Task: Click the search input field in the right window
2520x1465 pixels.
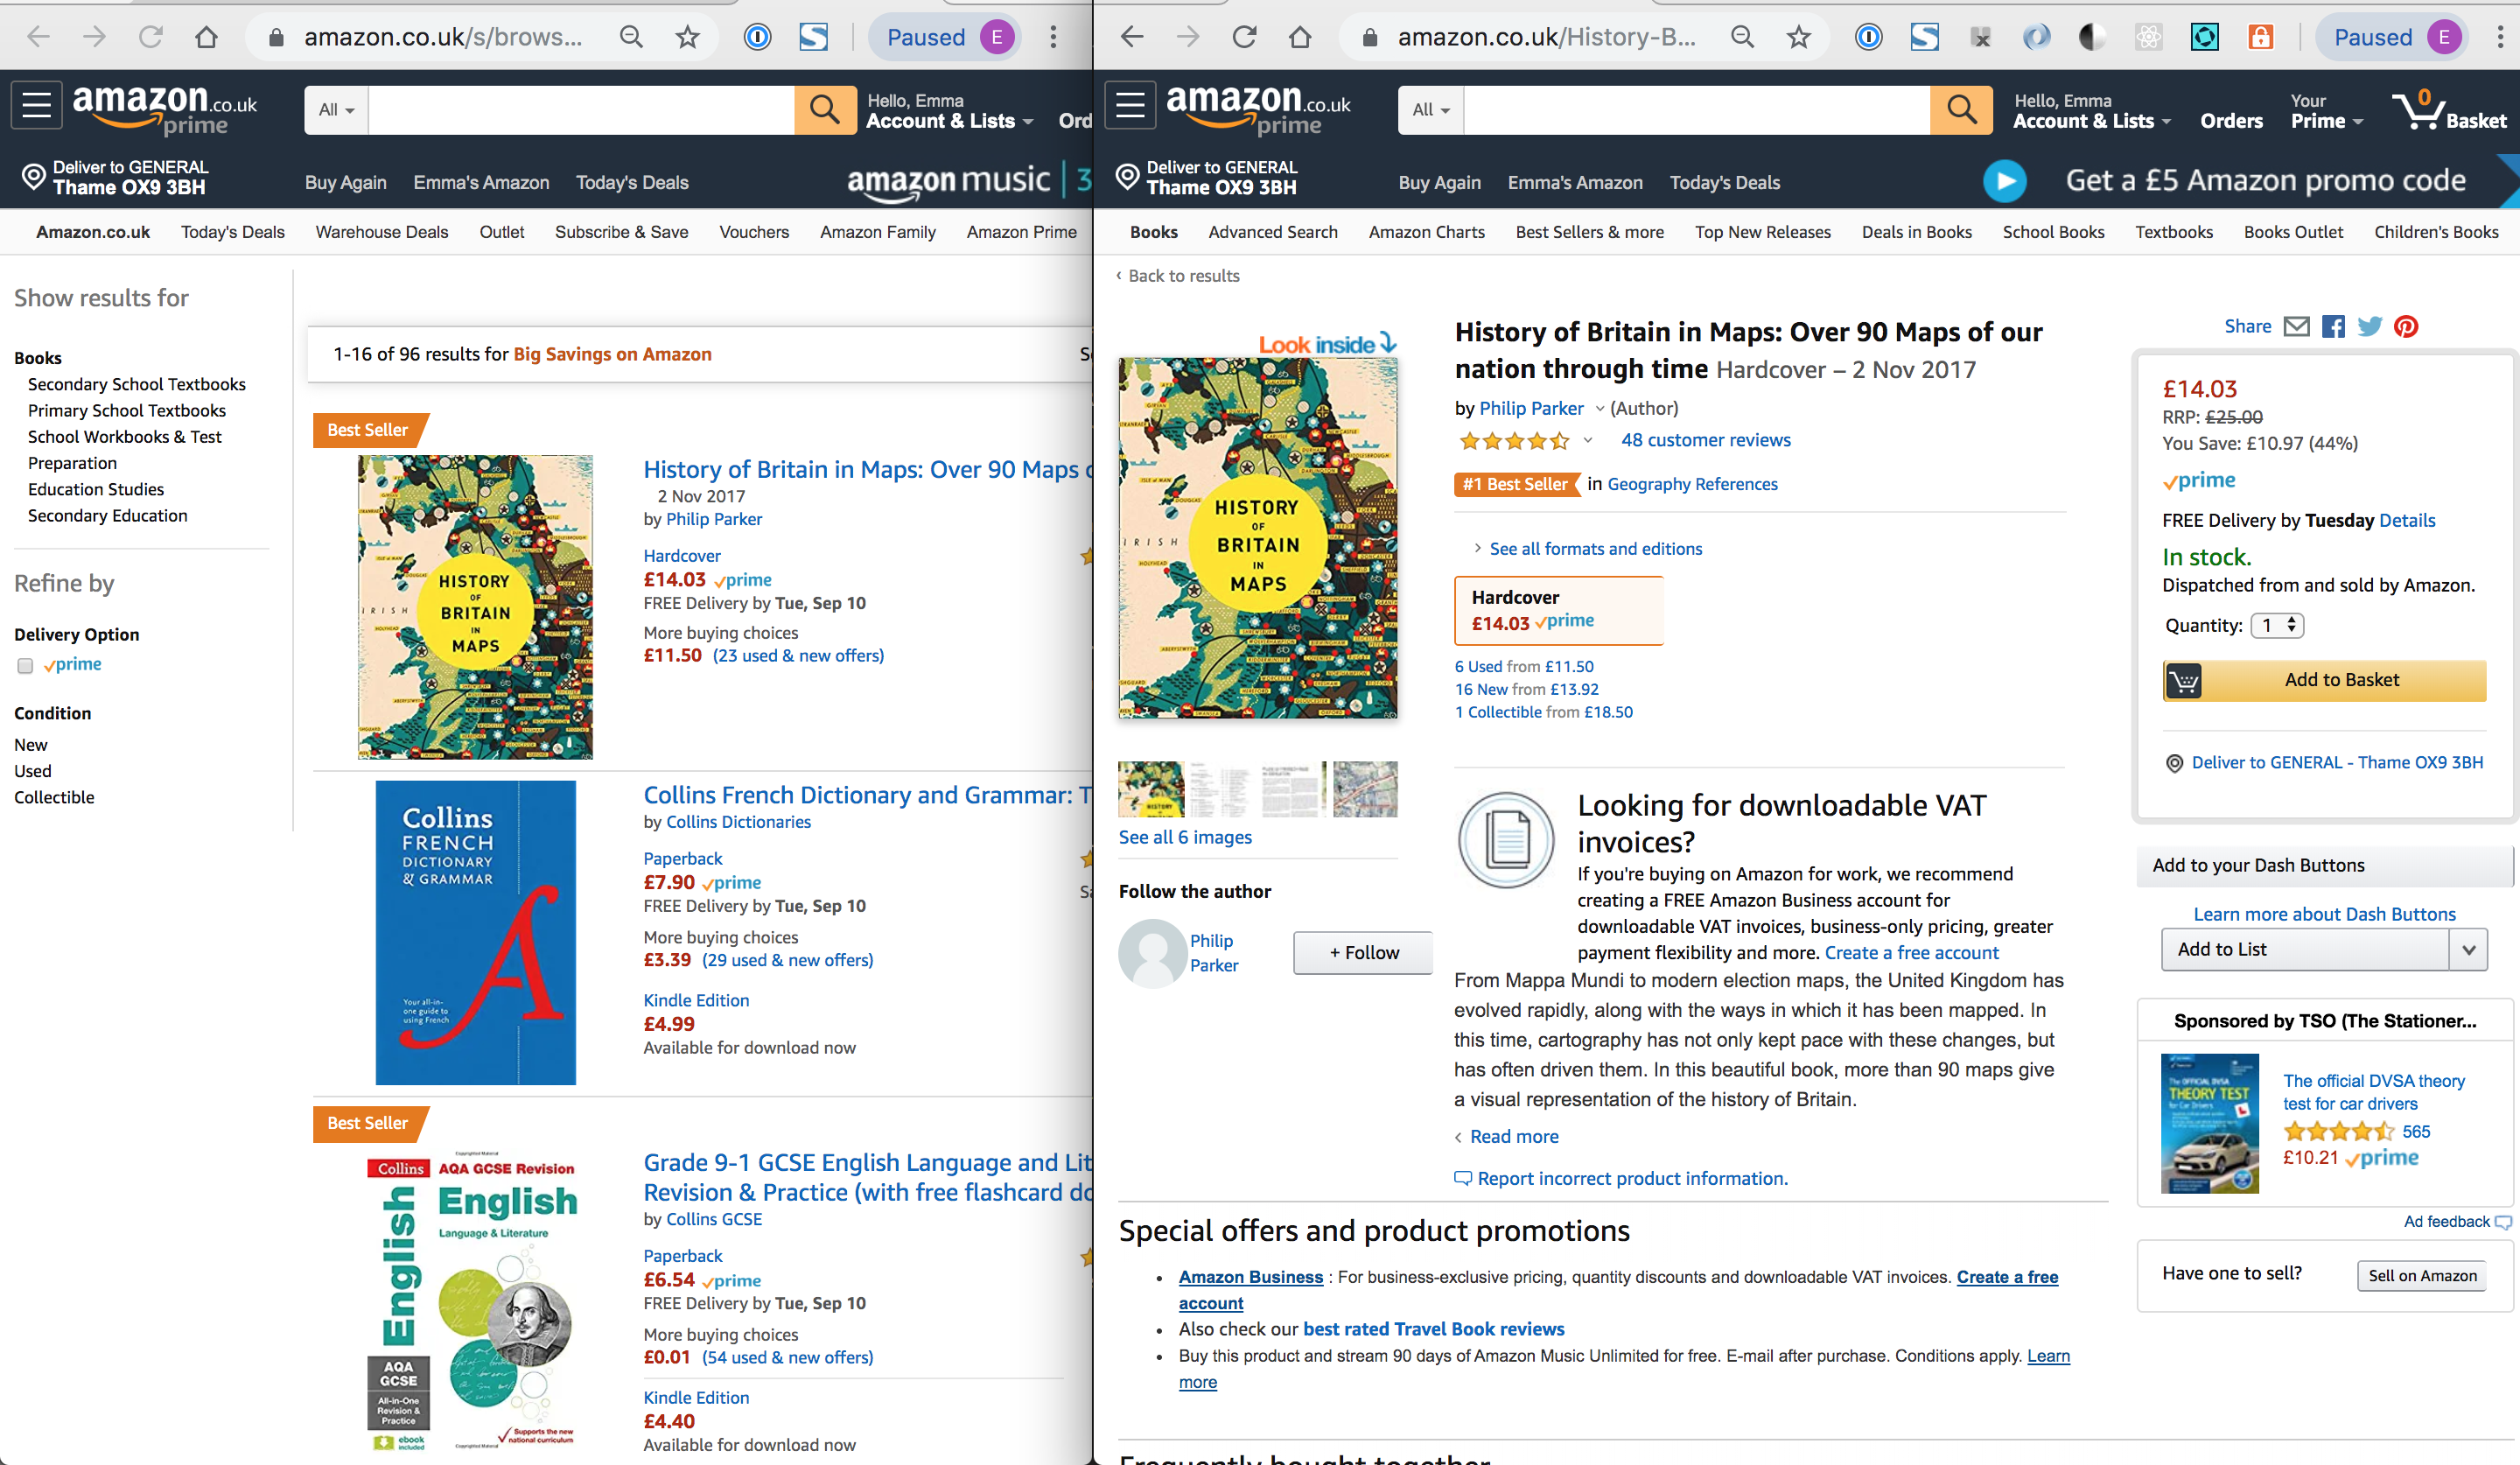Action: (x=1696, y=110)
